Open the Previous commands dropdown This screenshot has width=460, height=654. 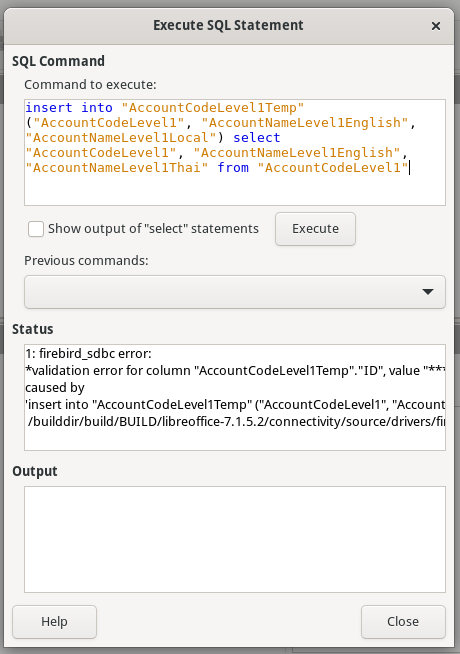tap(235, 292)
